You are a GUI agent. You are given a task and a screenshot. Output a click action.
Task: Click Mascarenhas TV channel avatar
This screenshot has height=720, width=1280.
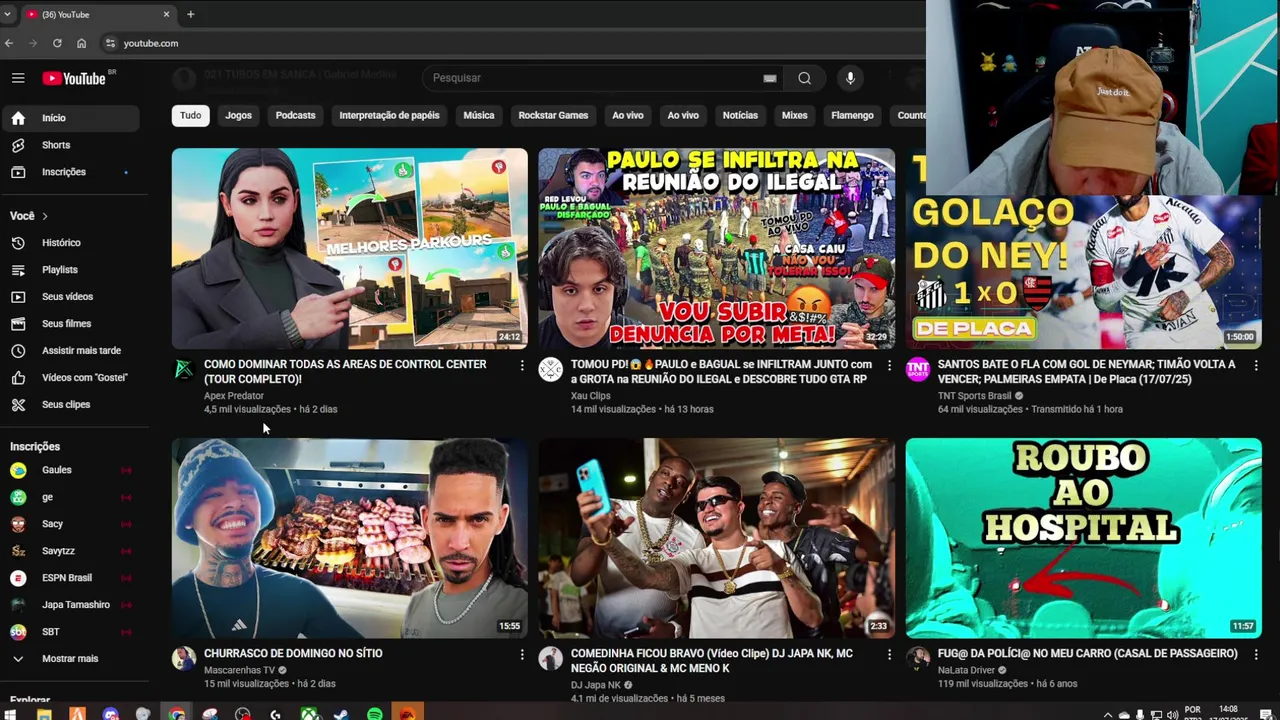pos(184,658)
